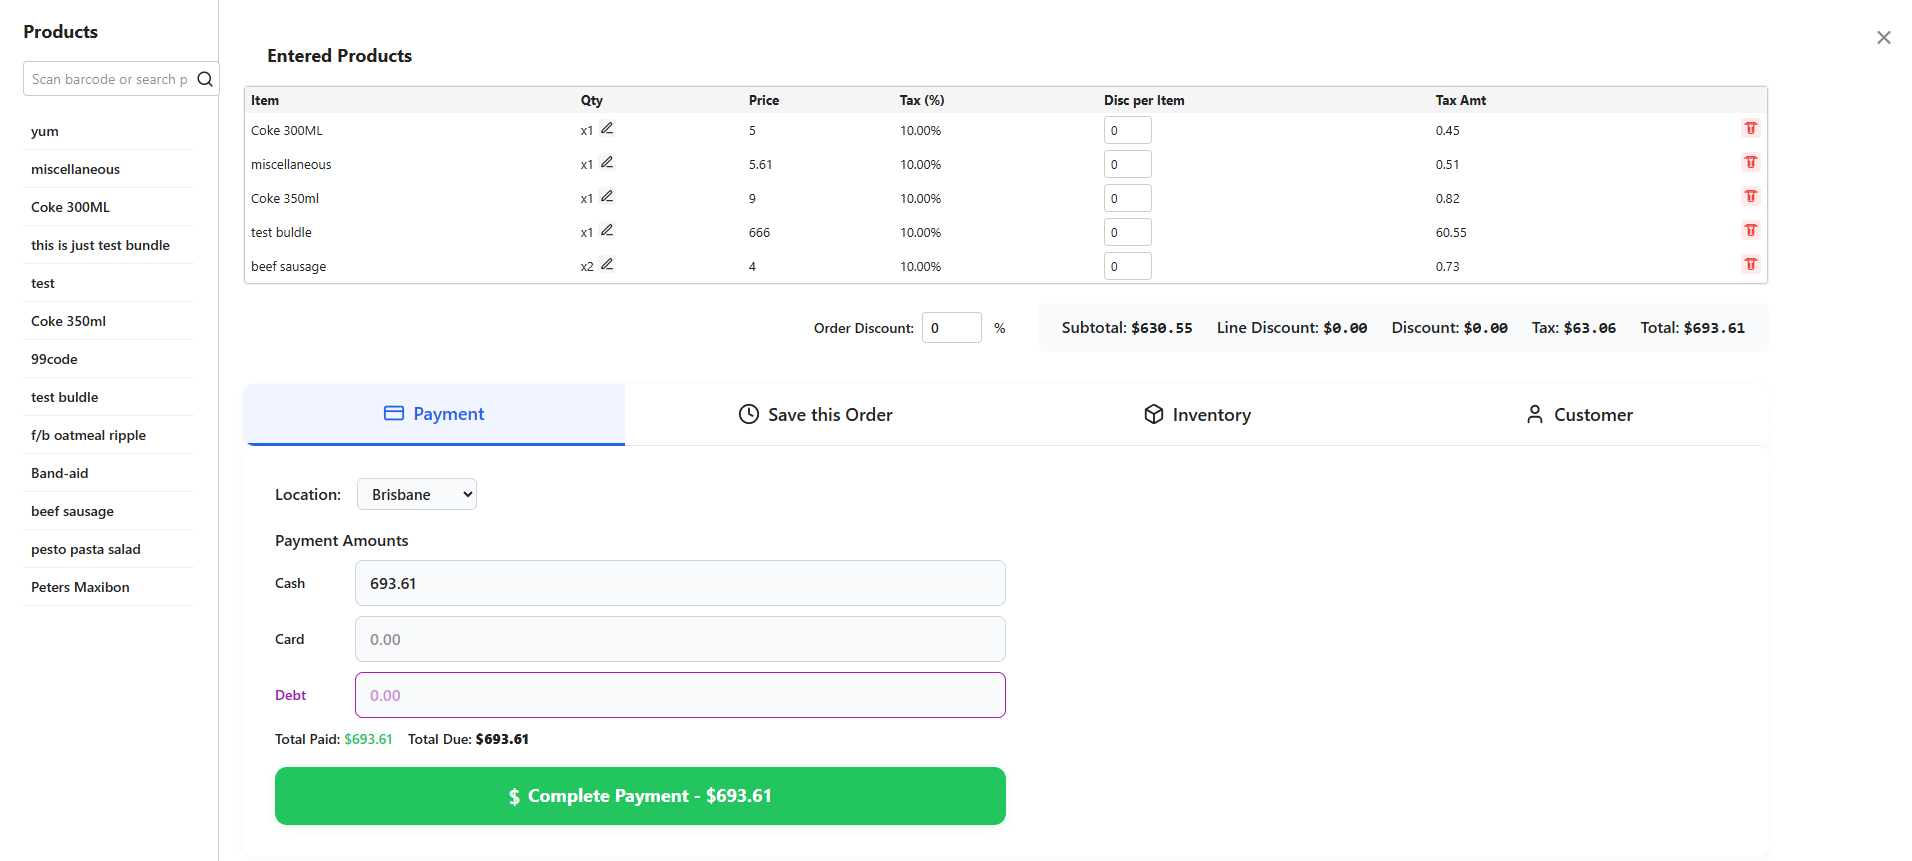
Task: Delete Coke 350ml from entered products
Action: pyautogui.click(x=1750, y=196)
